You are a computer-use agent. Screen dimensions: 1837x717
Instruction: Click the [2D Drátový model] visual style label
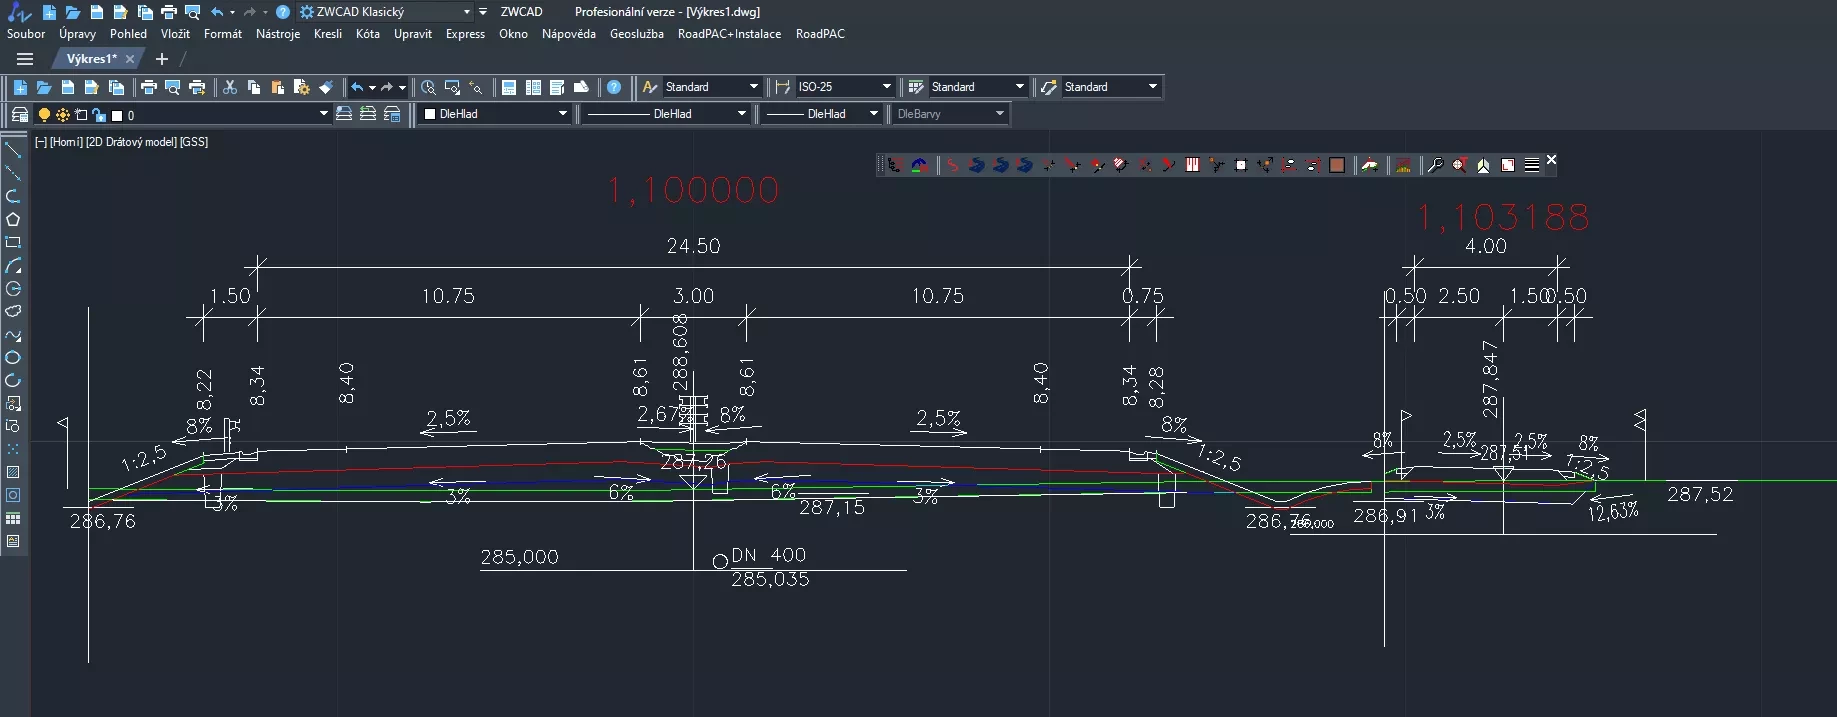[131, 142]
